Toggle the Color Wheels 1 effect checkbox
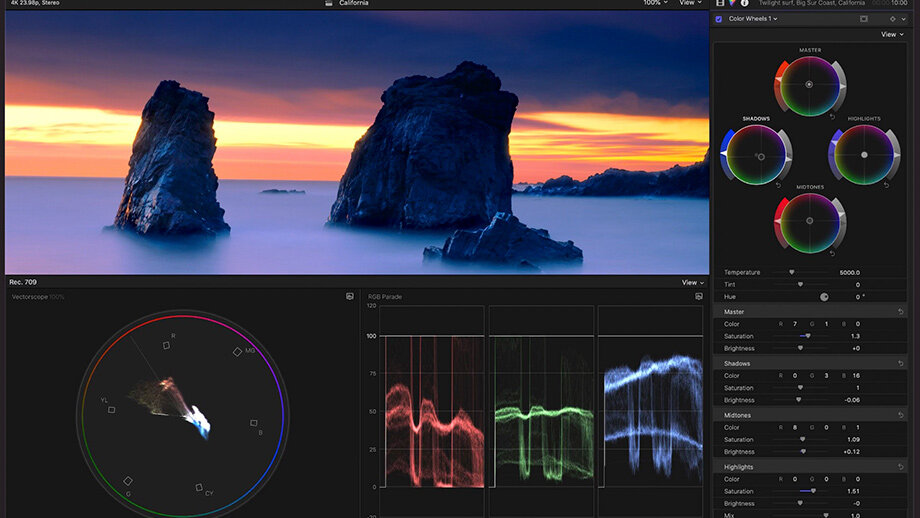This screenshot has height=518, width=920. 719,19
